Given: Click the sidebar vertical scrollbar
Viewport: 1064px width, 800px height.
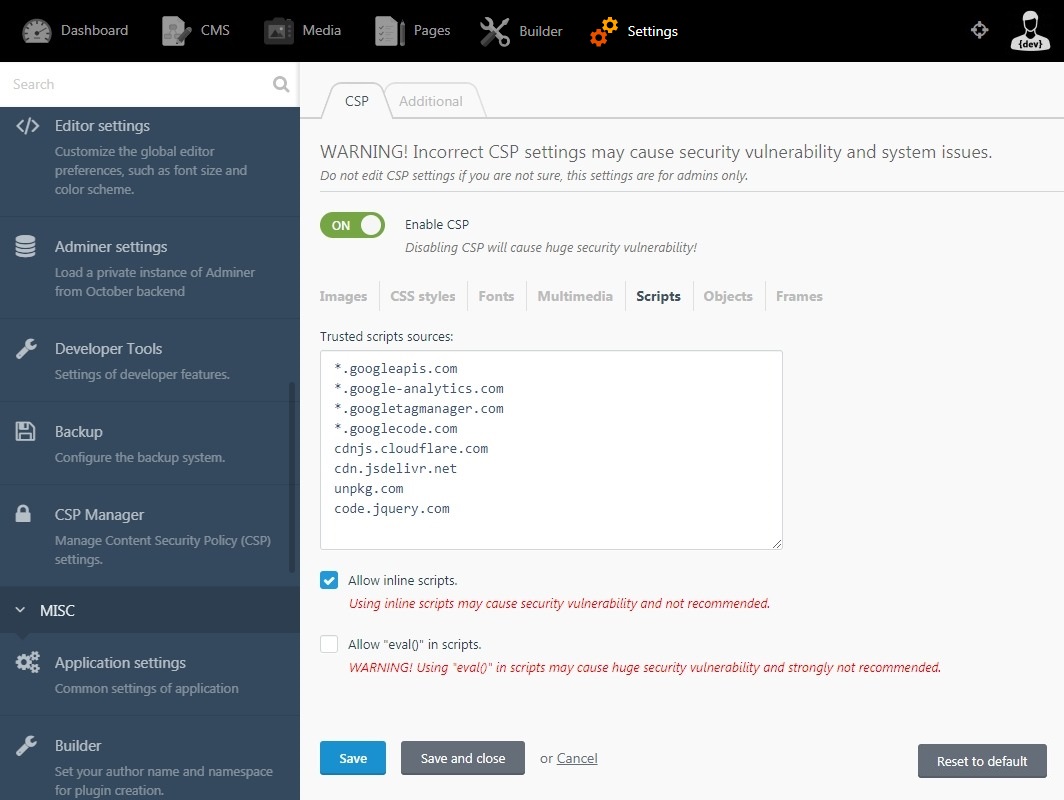Looking at the screenshot, I should pos(292,478).
